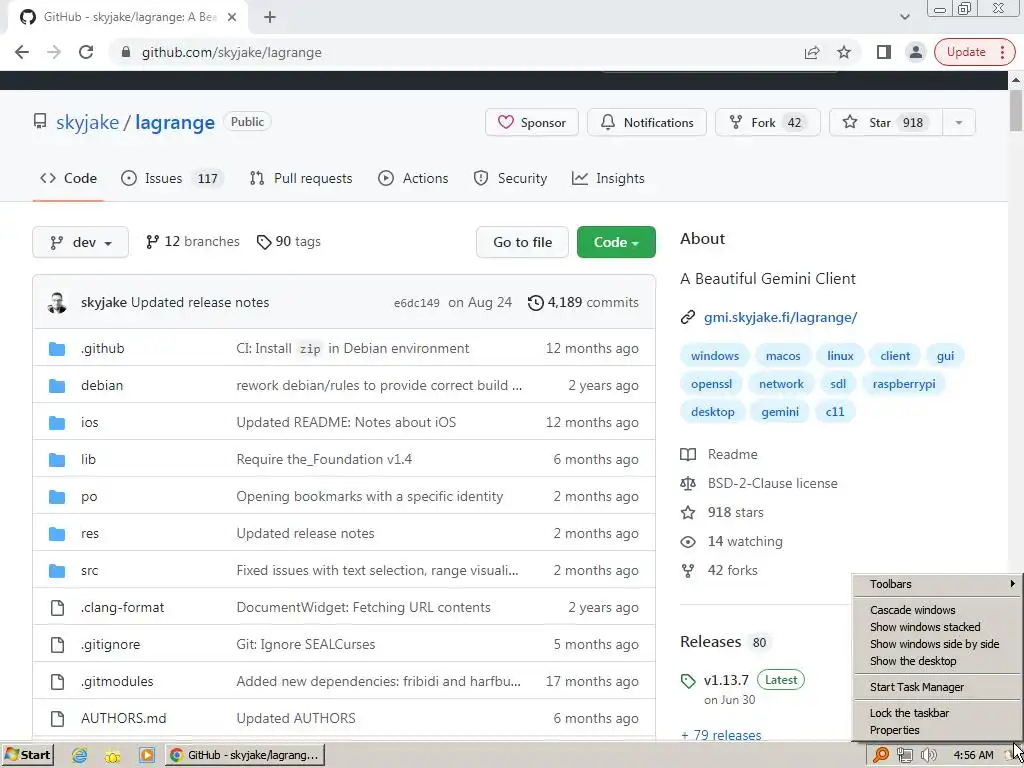Star the lagrange repository

click(886, 122)
